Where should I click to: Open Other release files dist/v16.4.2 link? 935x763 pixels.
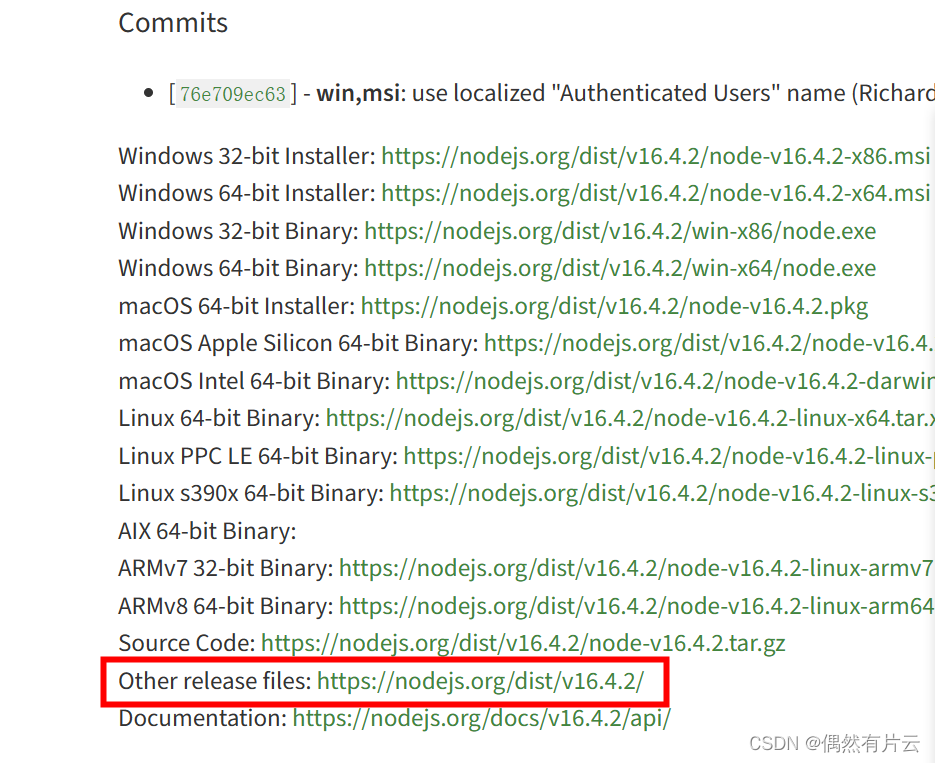[481, 681]
